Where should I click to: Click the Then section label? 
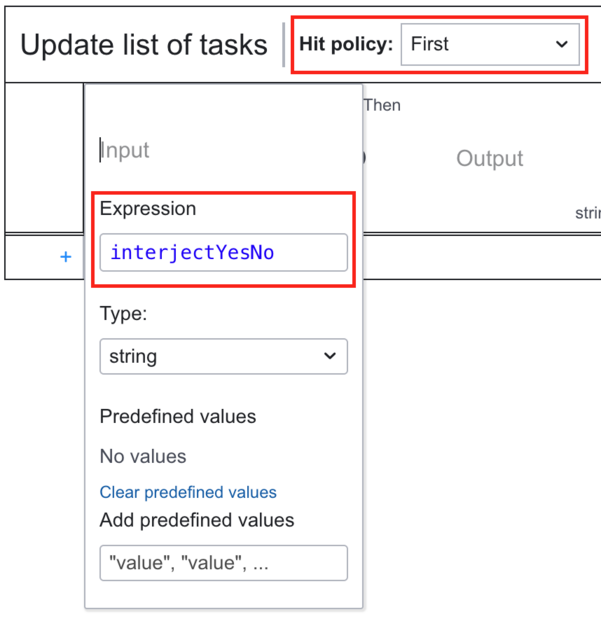(x=382, y=105)
